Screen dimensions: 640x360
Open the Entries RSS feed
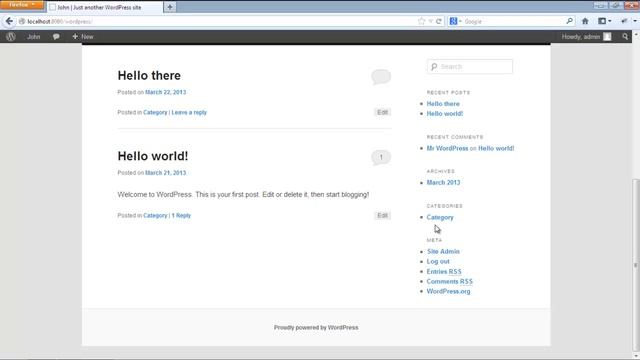tap(444, 271)
